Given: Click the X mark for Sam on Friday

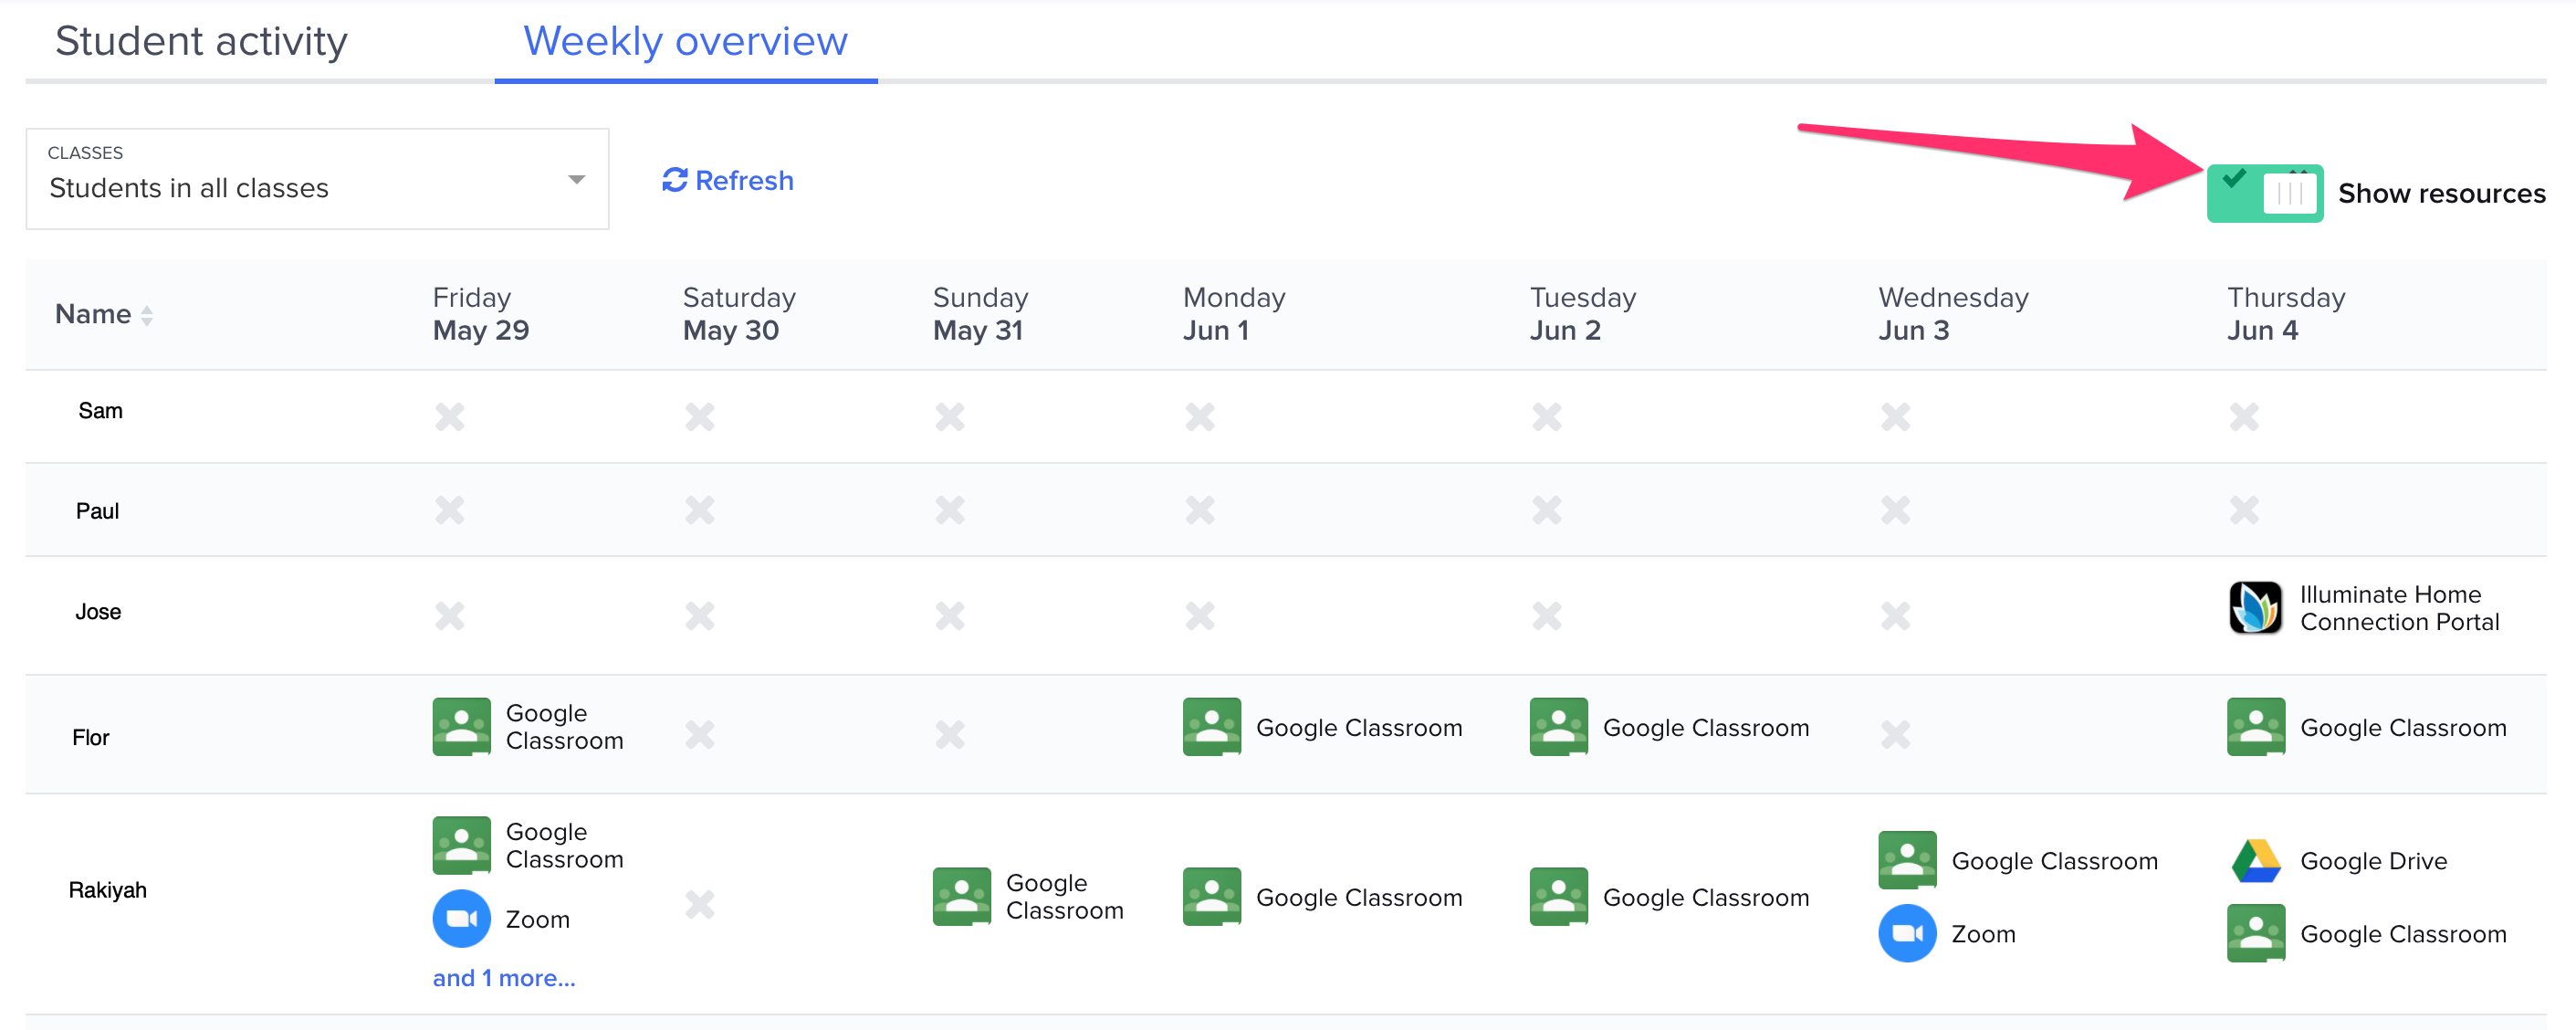Looking at the screenshot, I should [x=450, y=416].
